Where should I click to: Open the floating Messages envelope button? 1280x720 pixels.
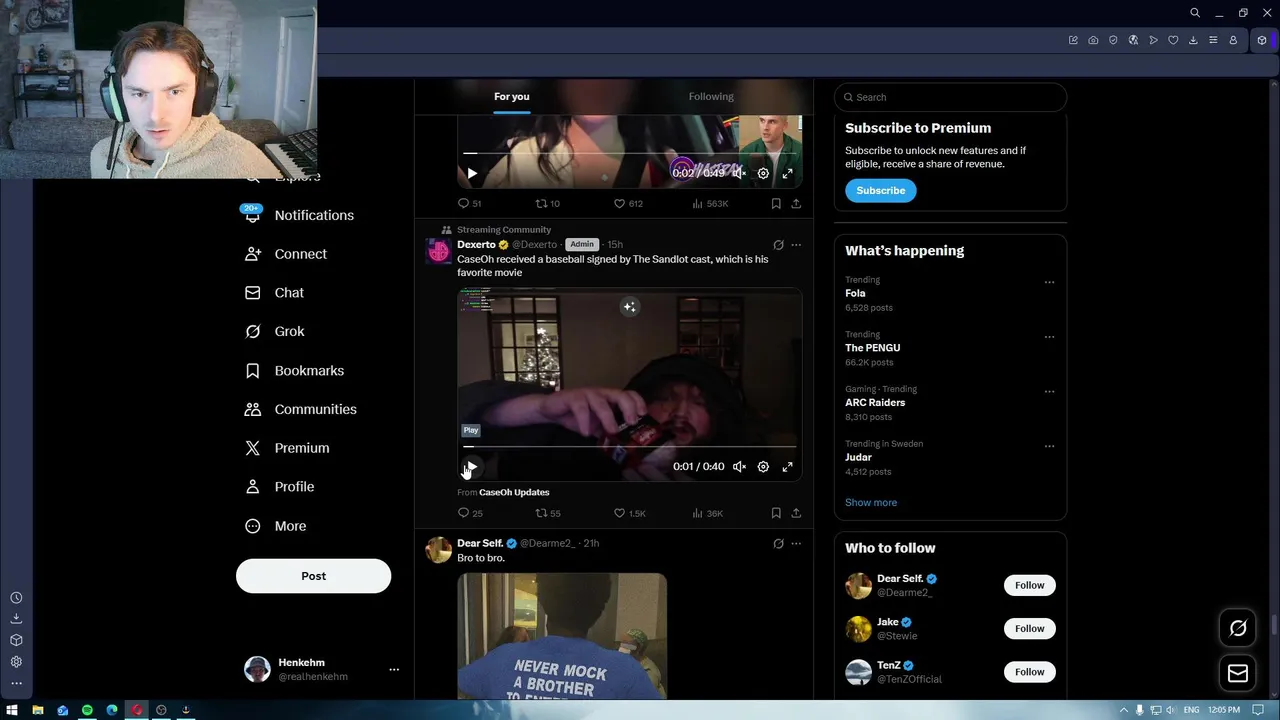coord(1238,673)
